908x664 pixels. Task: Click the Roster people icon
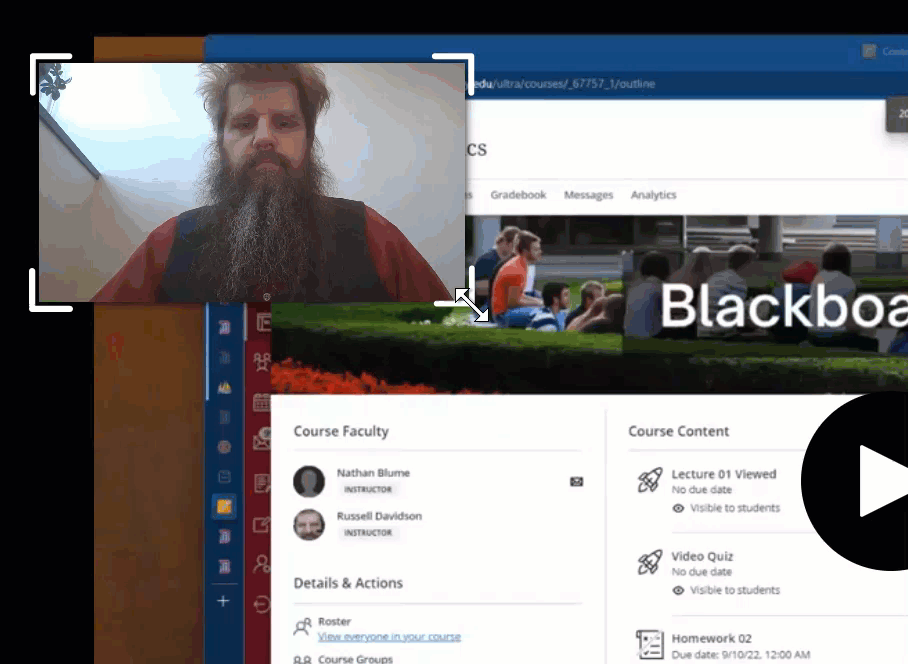point(302,627)
